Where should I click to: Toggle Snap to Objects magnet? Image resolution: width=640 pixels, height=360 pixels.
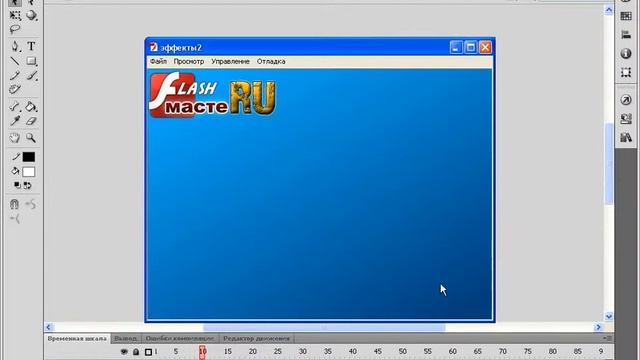coord(14,204)
